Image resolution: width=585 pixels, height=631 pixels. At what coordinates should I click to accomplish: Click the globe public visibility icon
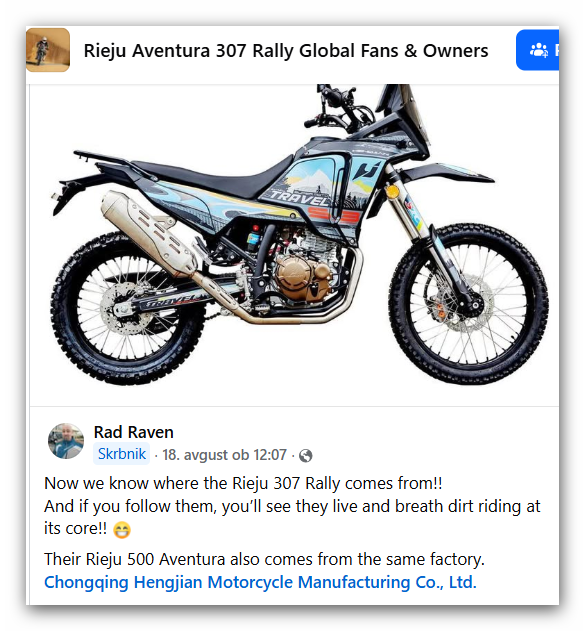tap(306, 456)
